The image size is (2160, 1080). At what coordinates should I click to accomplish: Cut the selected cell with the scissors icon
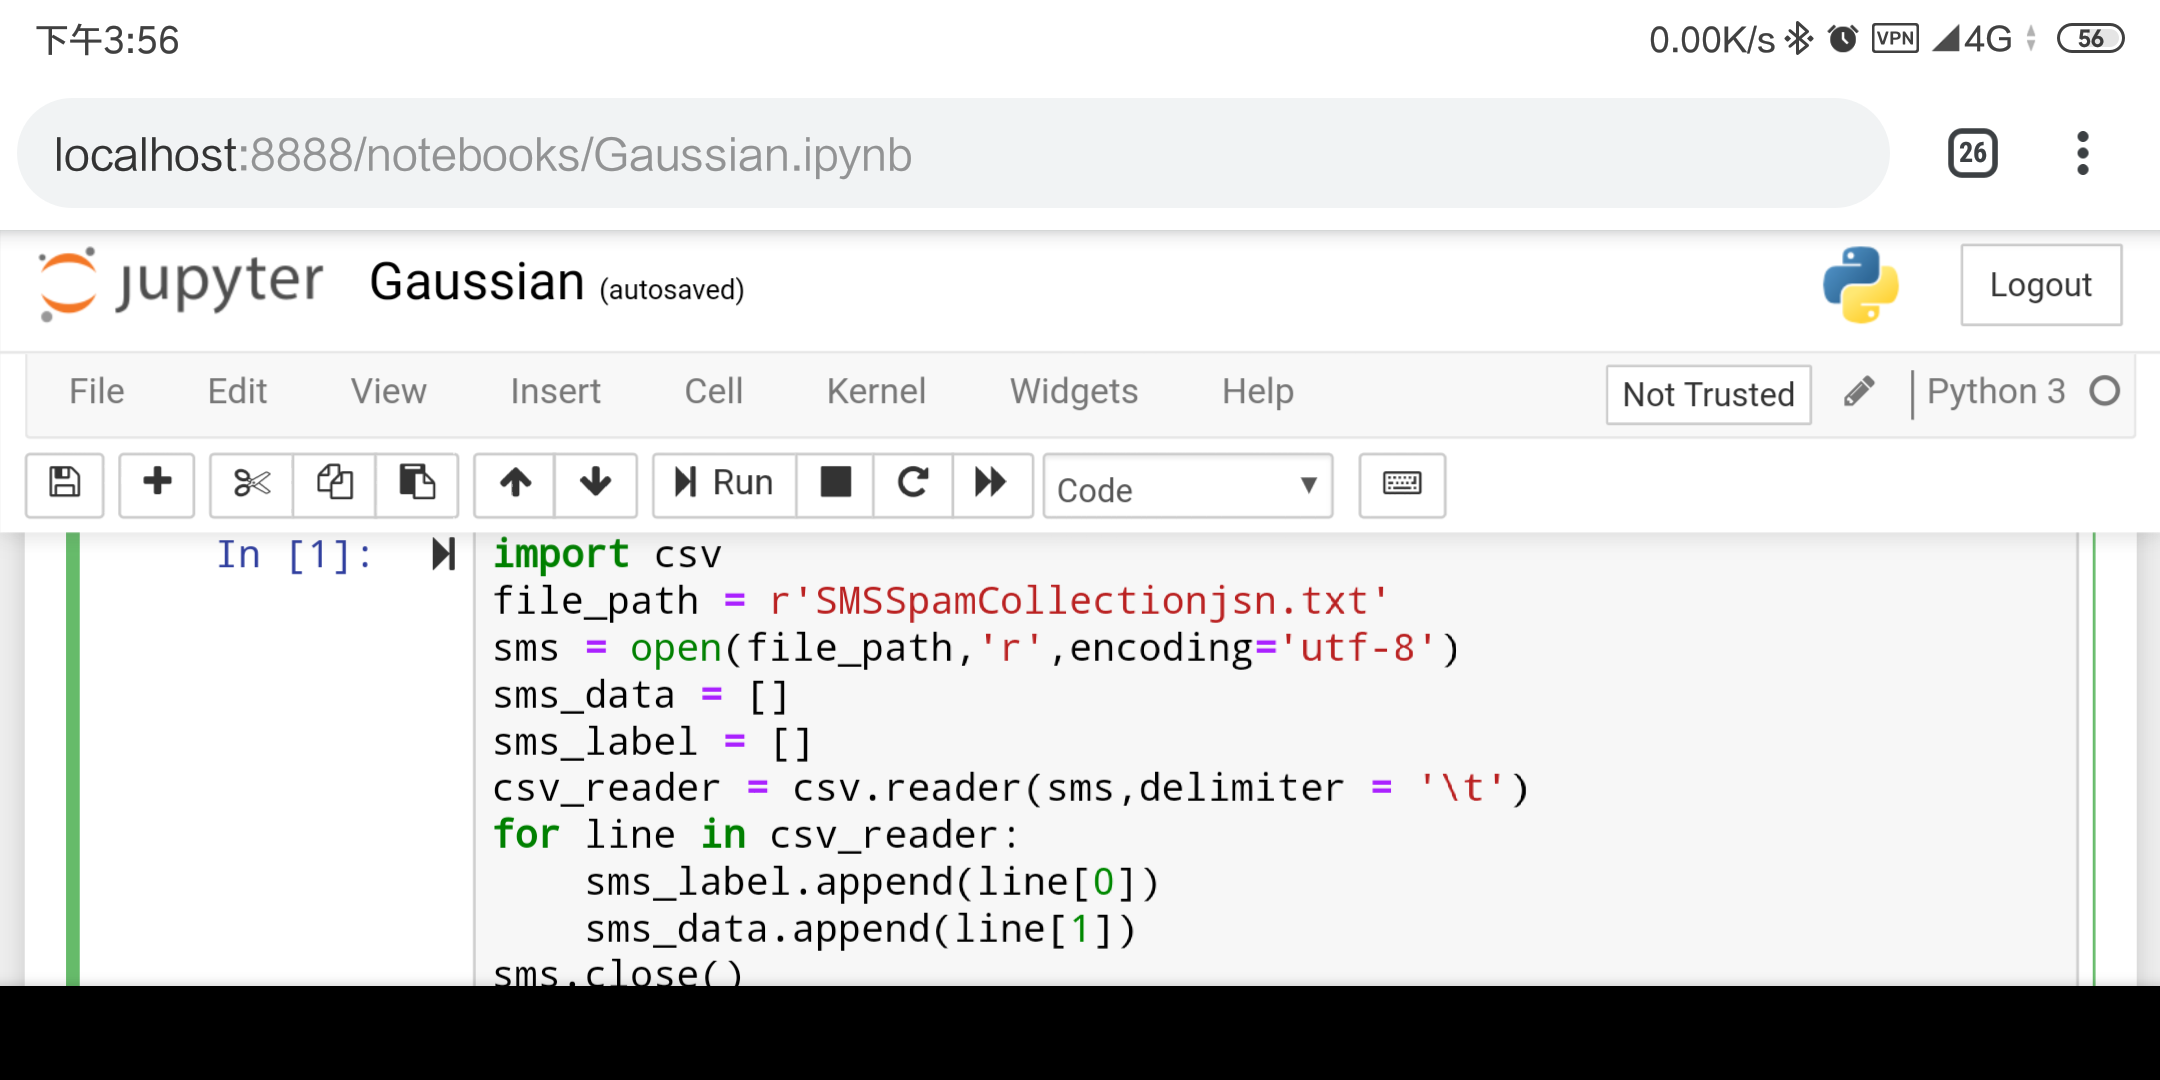coord(252,484)
